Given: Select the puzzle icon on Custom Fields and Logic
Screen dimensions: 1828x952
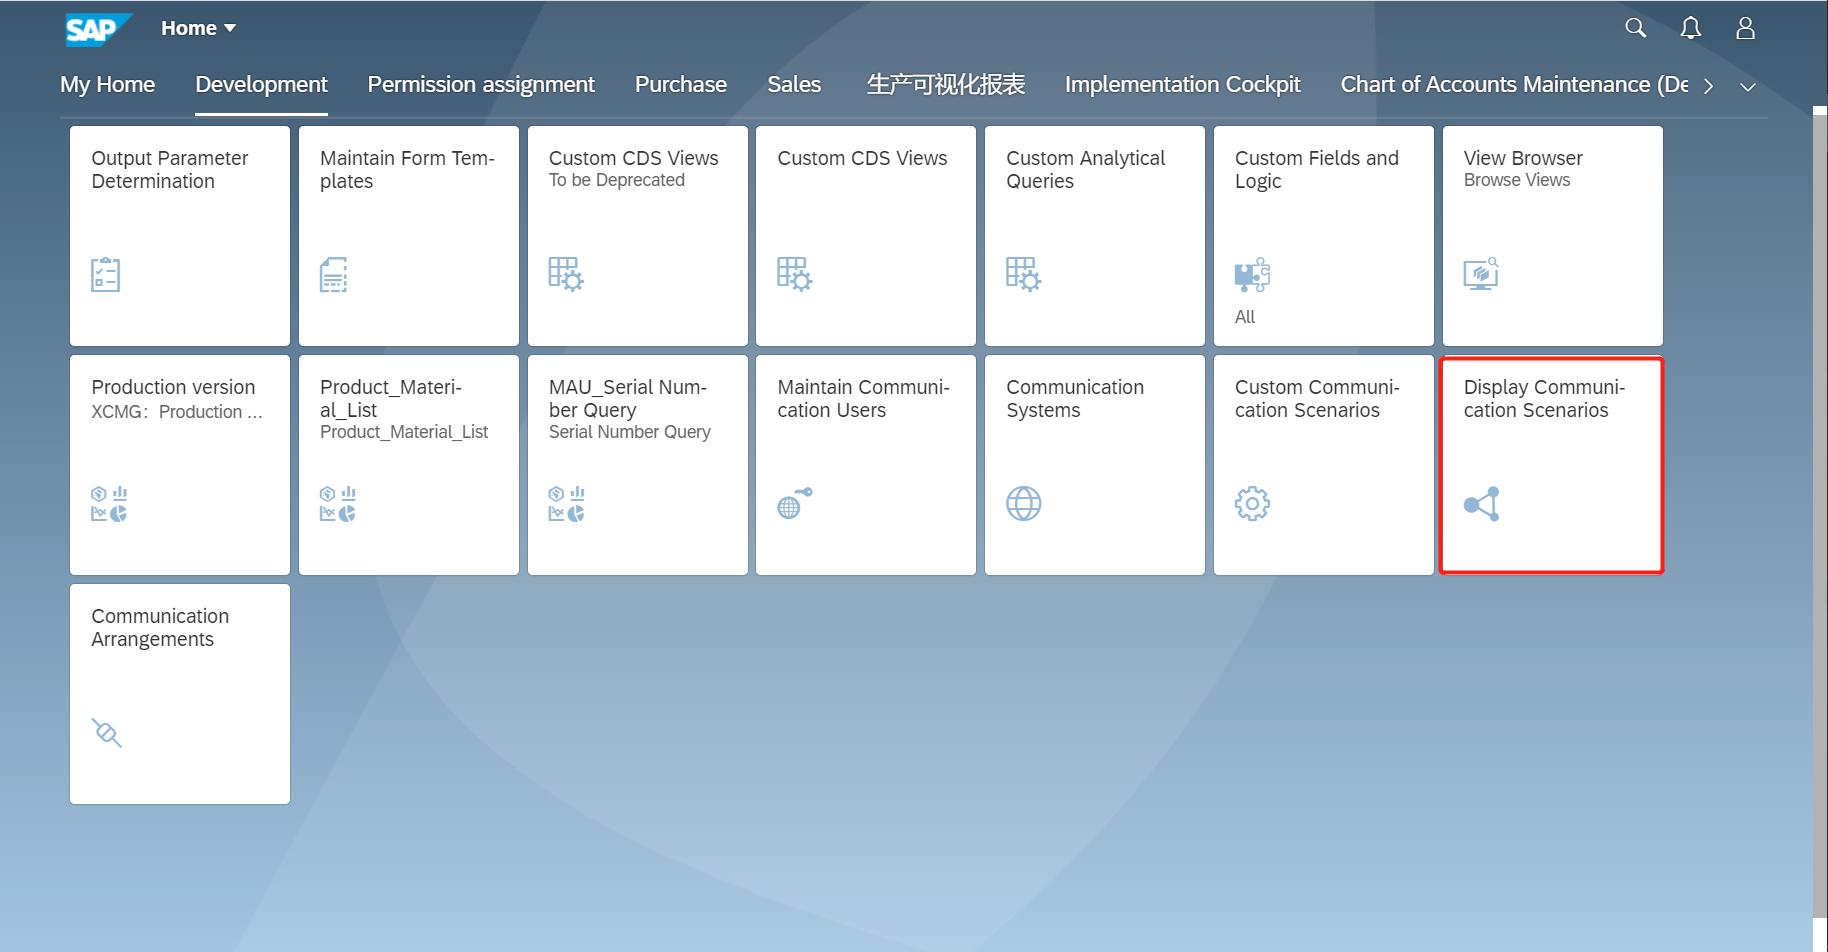Looking at the screenshot, I should click(x=1253, y=273).
